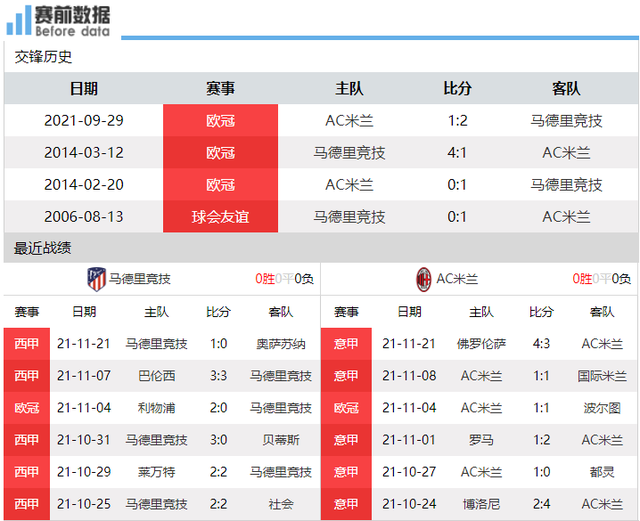Click the blue bar chart logo icon

[19, 20]
